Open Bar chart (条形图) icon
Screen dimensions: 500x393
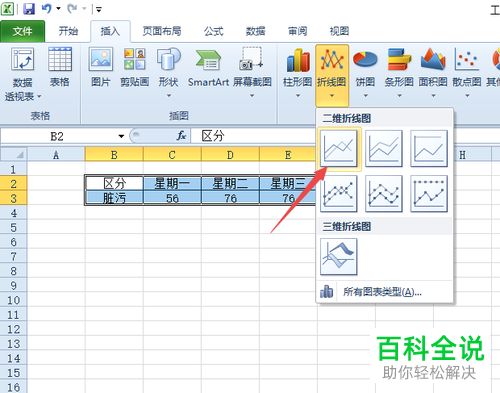[x=399, y=59]
